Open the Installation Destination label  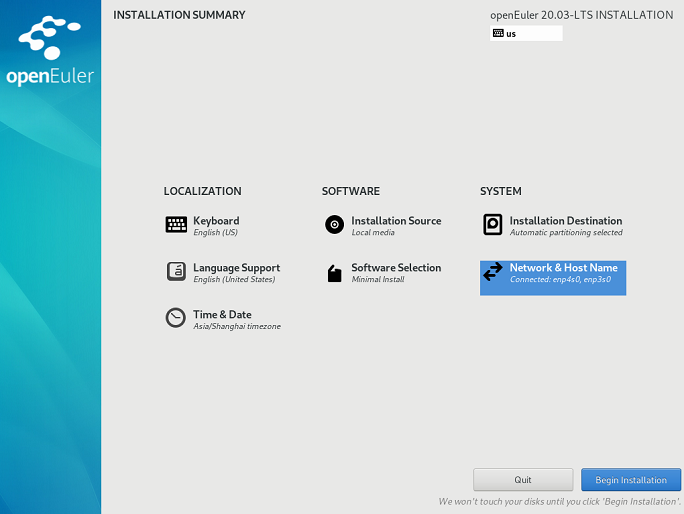tap(565, 221)
